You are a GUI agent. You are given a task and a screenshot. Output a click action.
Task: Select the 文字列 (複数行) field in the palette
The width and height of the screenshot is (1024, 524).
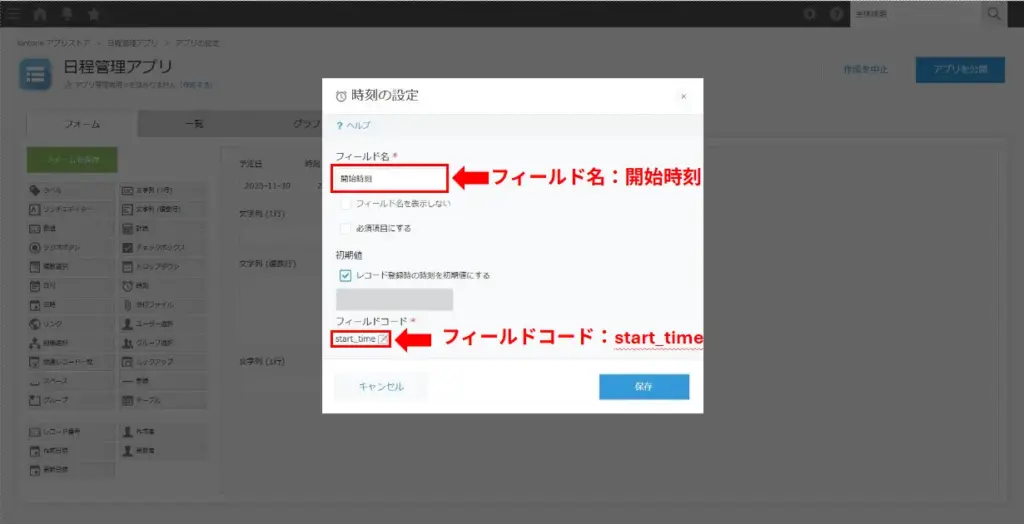163,210
